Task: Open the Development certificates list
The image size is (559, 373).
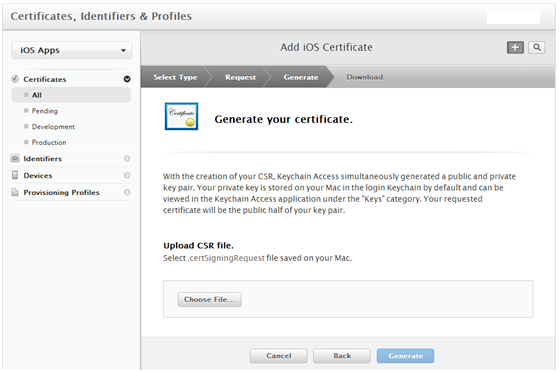Action: (x=53, y=127)
